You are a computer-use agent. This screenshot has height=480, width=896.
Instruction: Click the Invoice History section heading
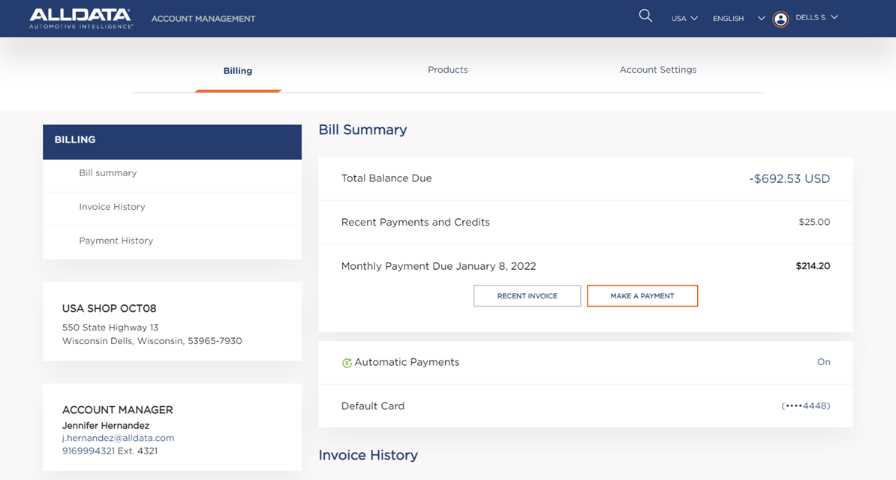point(368,455)
